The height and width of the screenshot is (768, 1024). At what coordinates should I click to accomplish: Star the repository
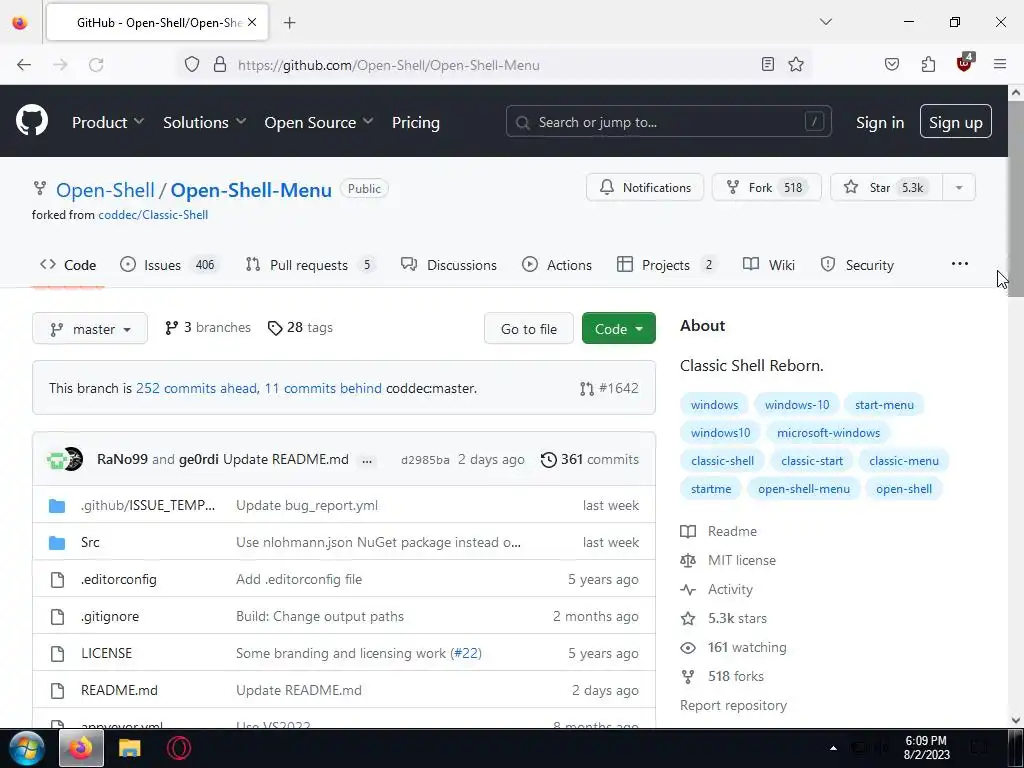(x=886, y=187)
